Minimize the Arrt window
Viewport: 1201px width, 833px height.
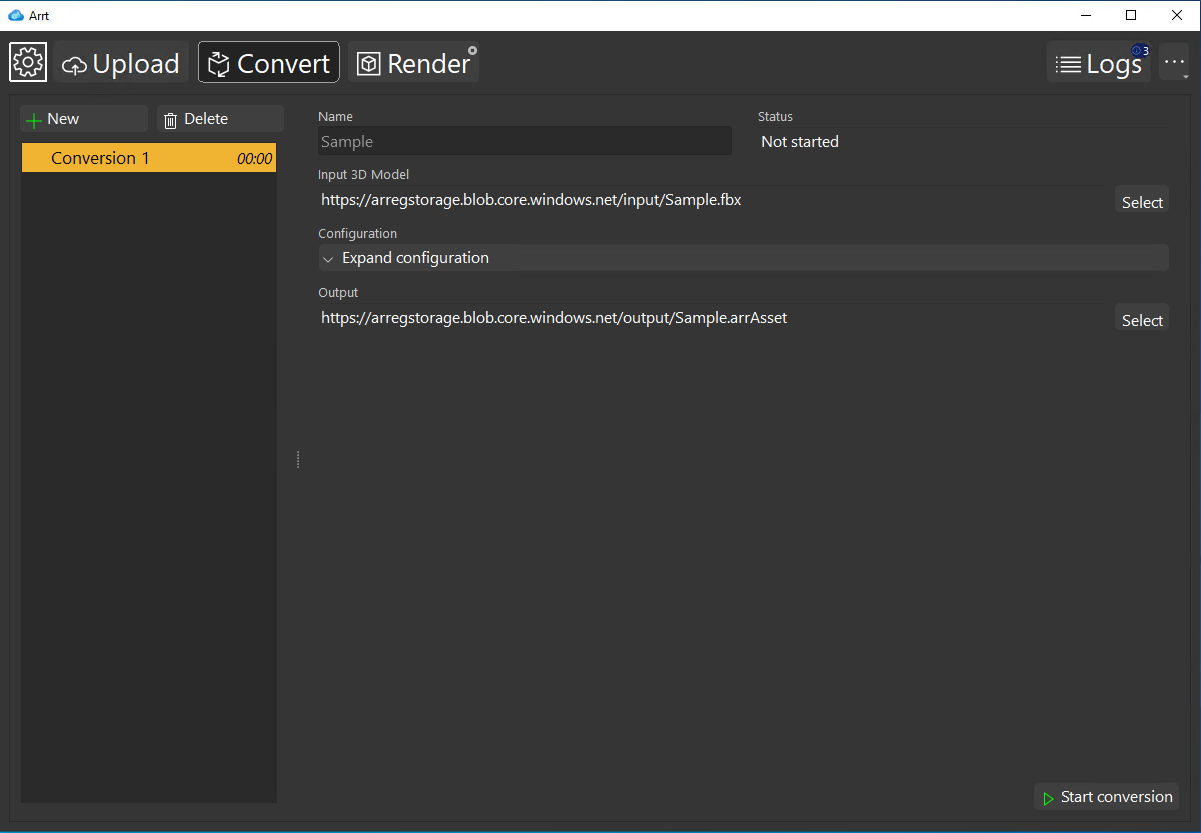1086,15
